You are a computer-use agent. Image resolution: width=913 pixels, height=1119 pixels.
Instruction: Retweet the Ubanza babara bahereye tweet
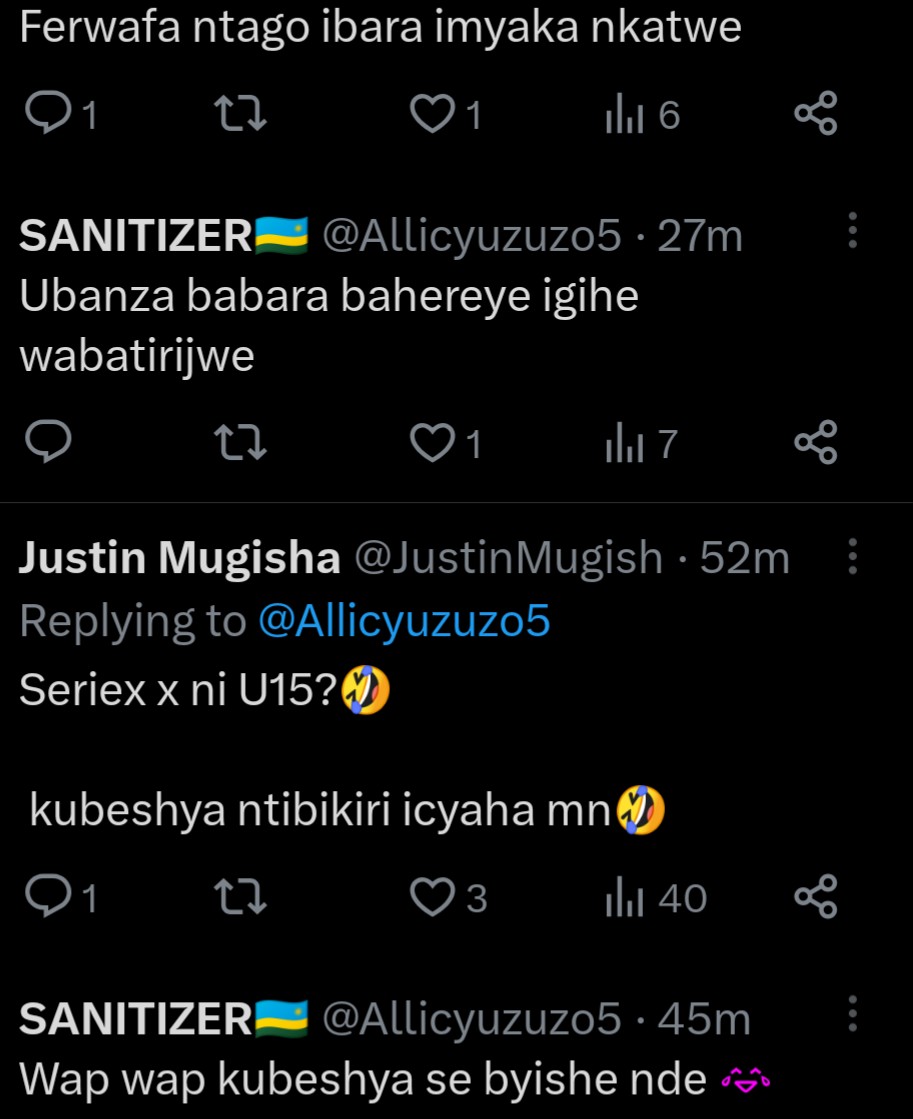tap(241, 443)
